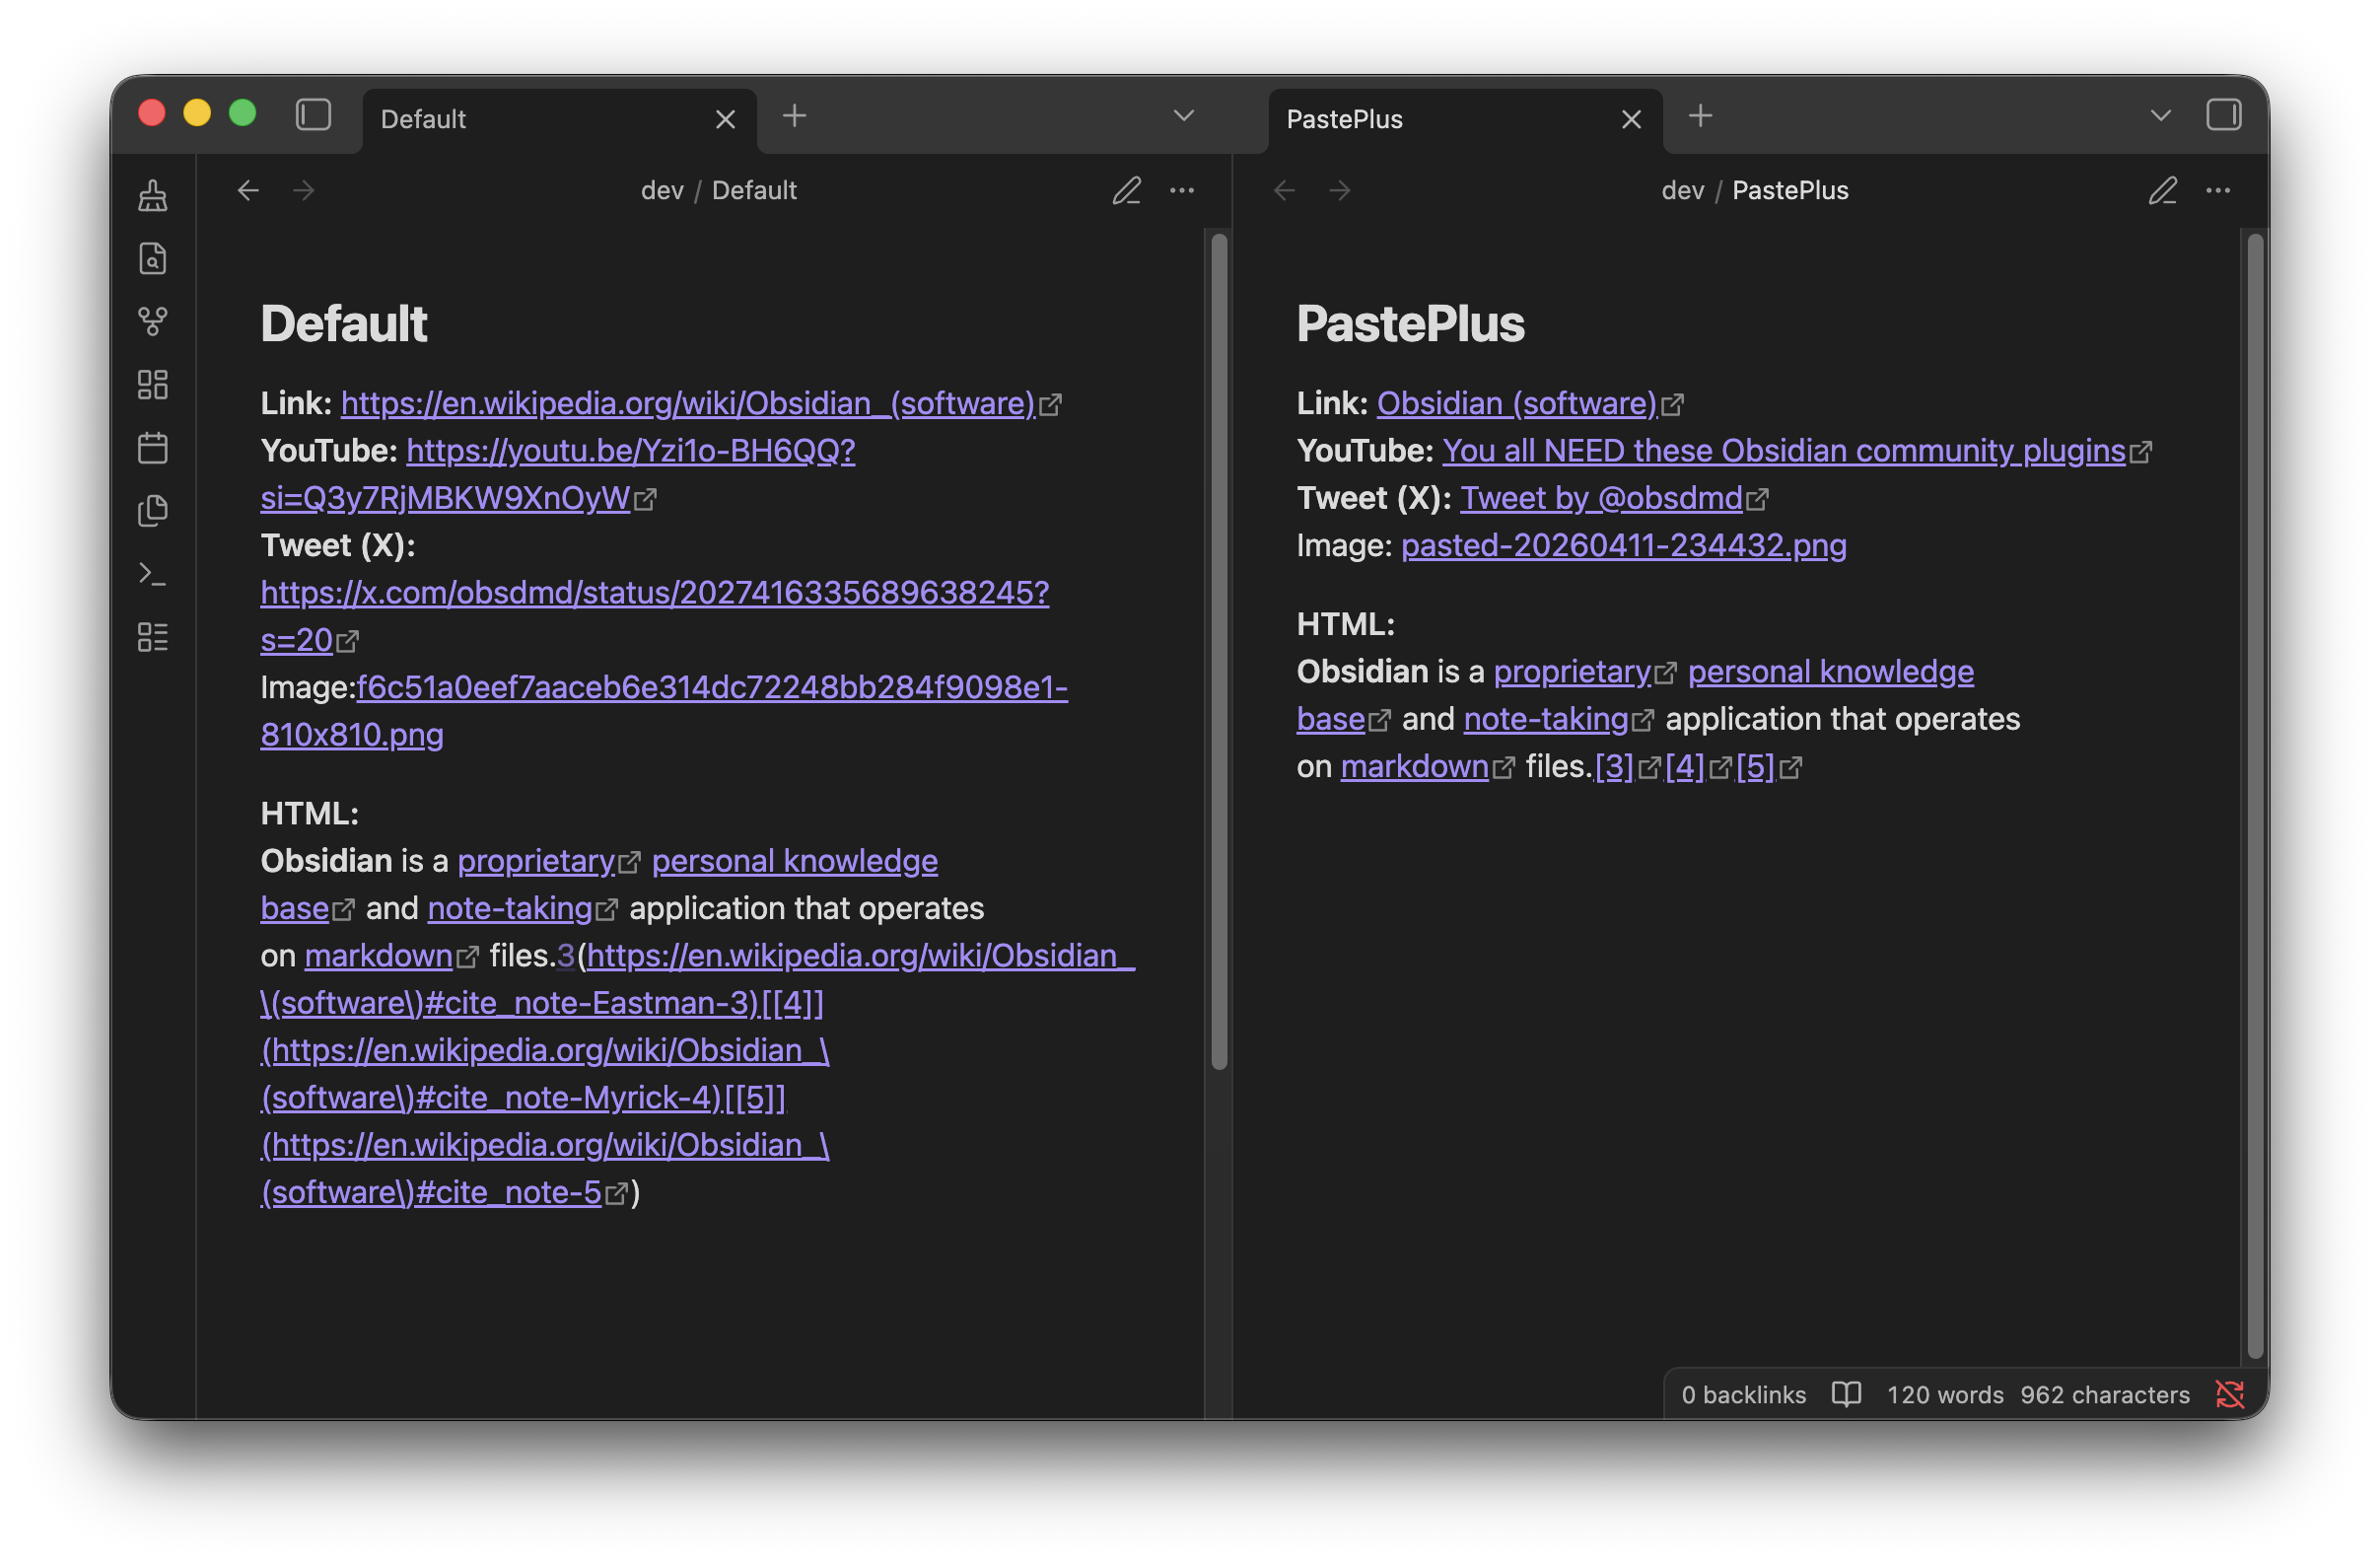Viewport: 2380px width, 1566px height.
Task: Go back in the Default pane
Action: point(248,190)
